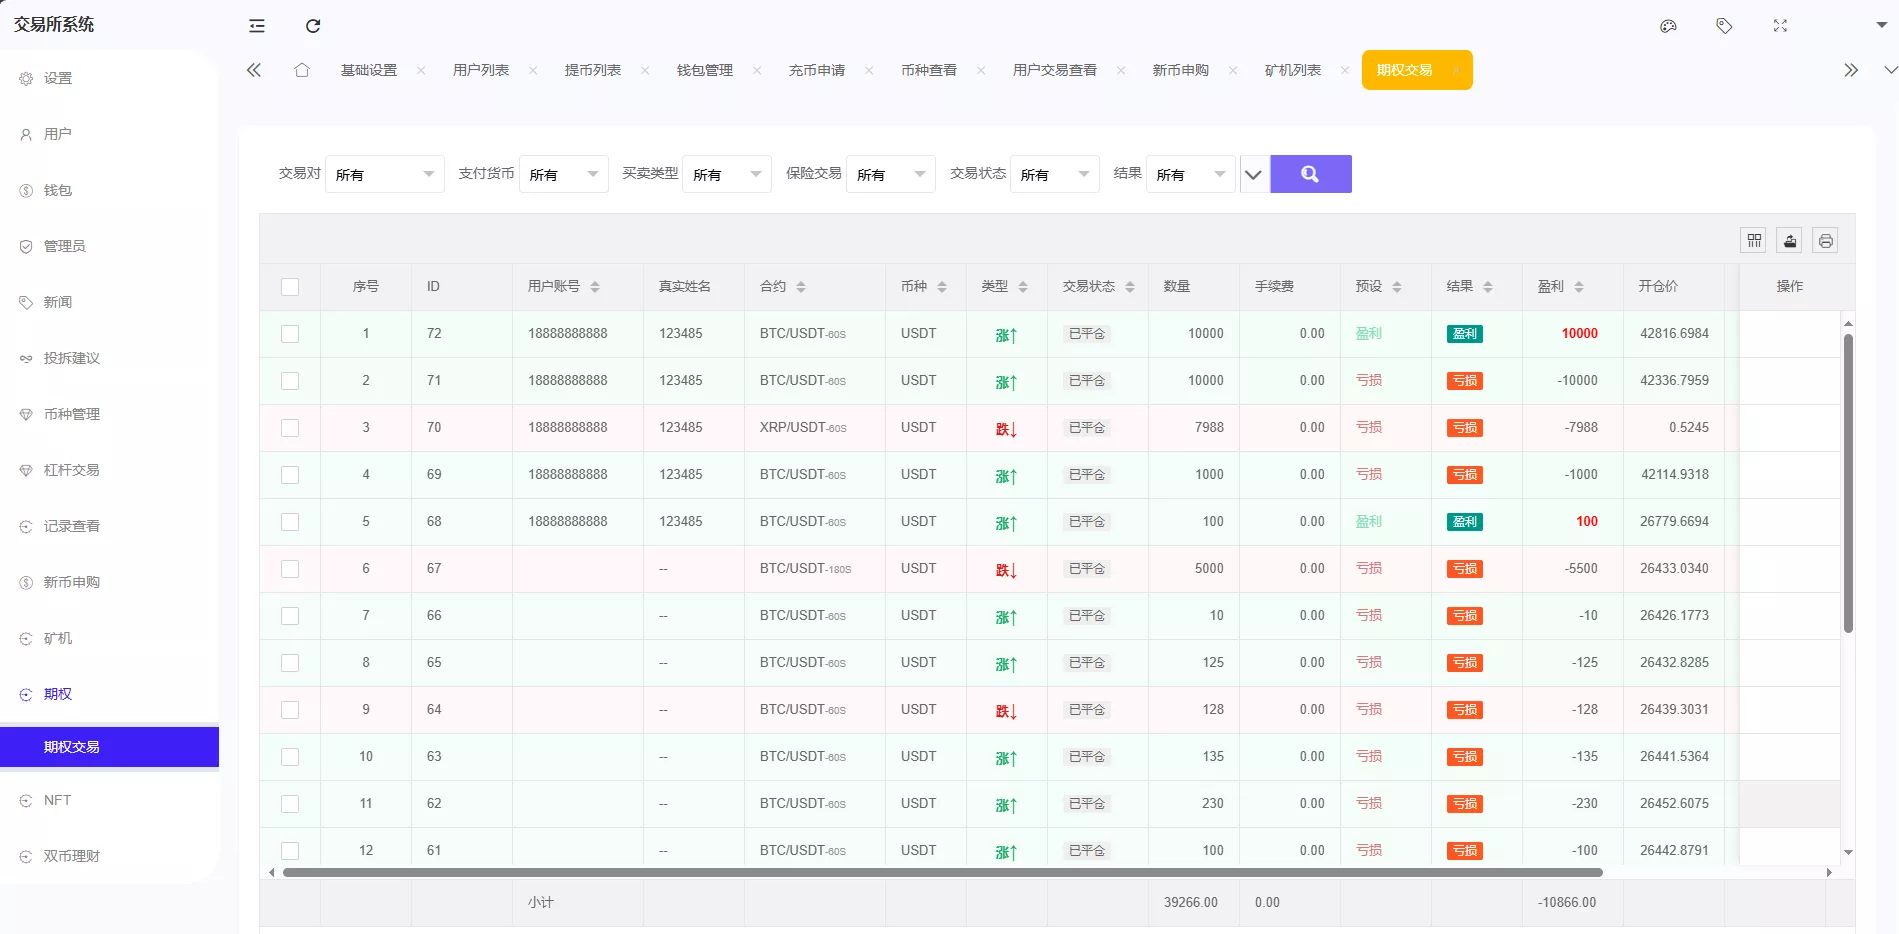This screenshot has width=1899, height=934.
Task: Switch to the 用户列表 tab
Action: (481, 70)
